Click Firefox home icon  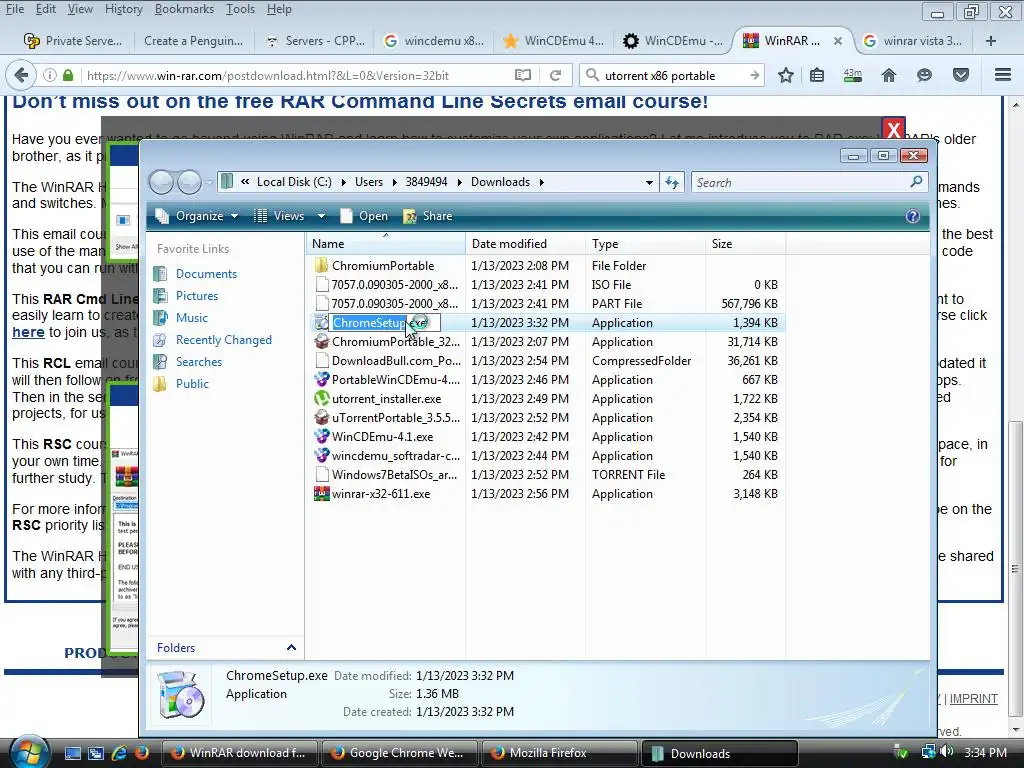pos(889,76)
